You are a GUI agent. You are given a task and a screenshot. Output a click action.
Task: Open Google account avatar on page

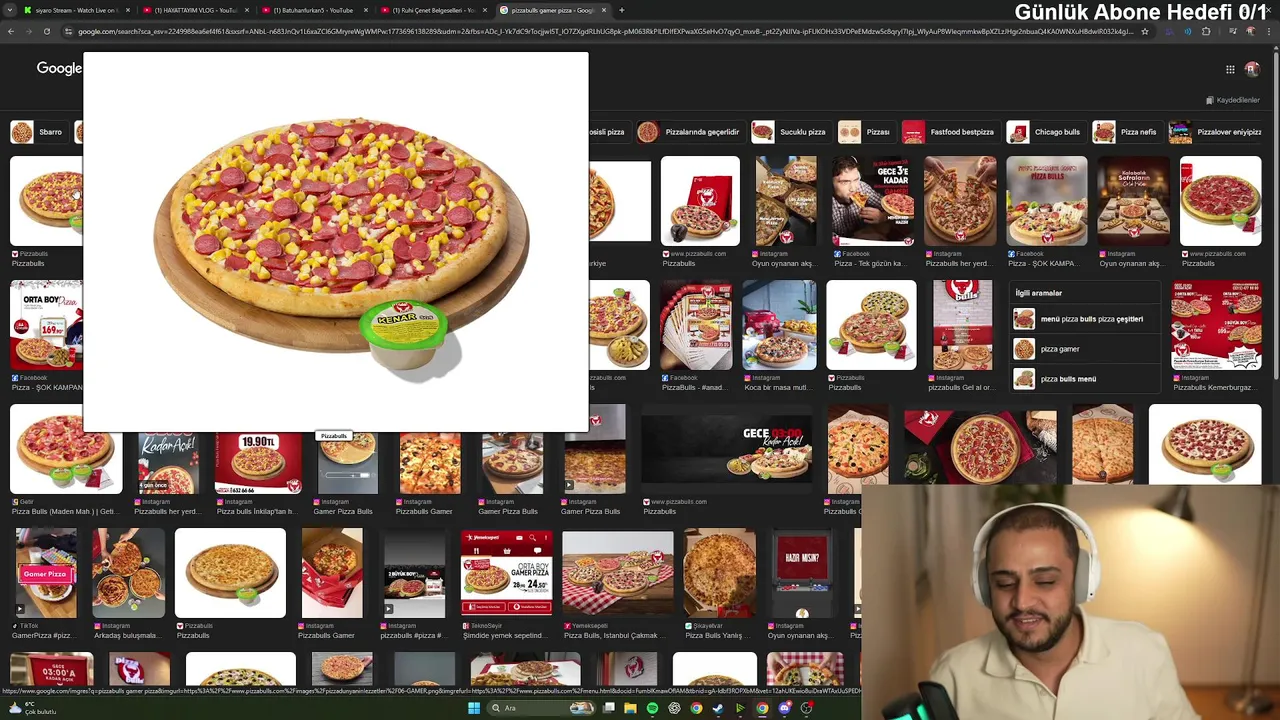[1252, 69]
